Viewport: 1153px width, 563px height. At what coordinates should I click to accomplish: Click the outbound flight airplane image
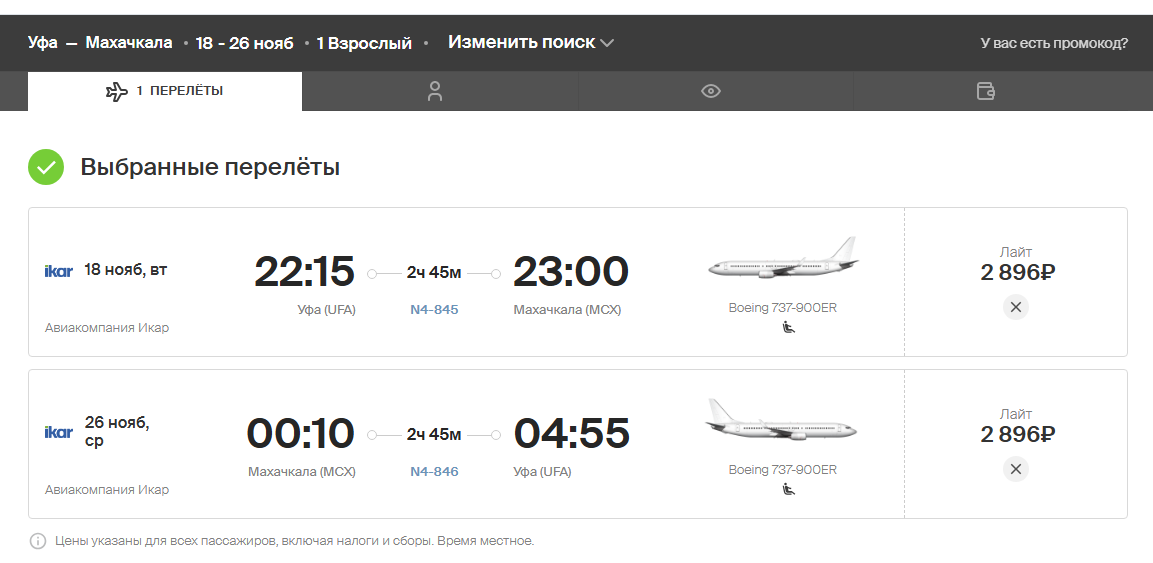(x=783, y=259)
